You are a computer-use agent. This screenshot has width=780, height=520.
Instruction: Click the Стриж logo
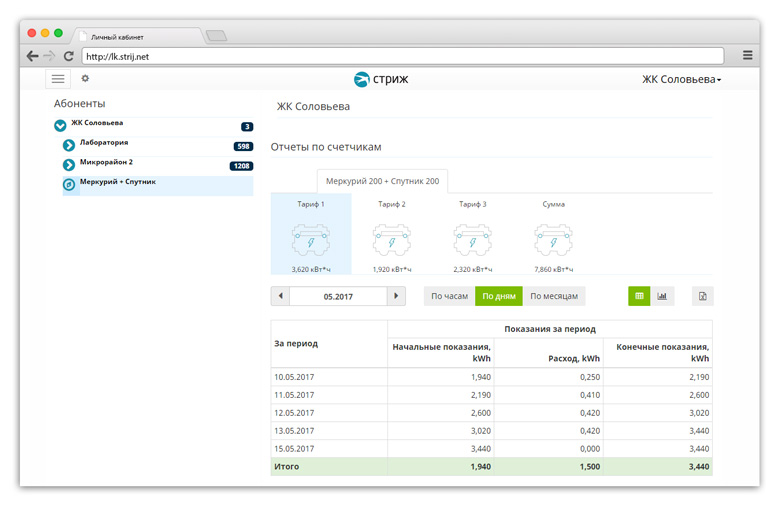pyautogui.click(x=381, y=79)
